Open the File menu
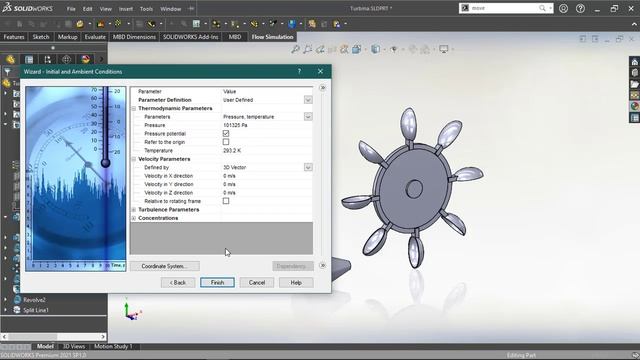The width and height of the screenshot is (640, 360). (x=71, y=9)
